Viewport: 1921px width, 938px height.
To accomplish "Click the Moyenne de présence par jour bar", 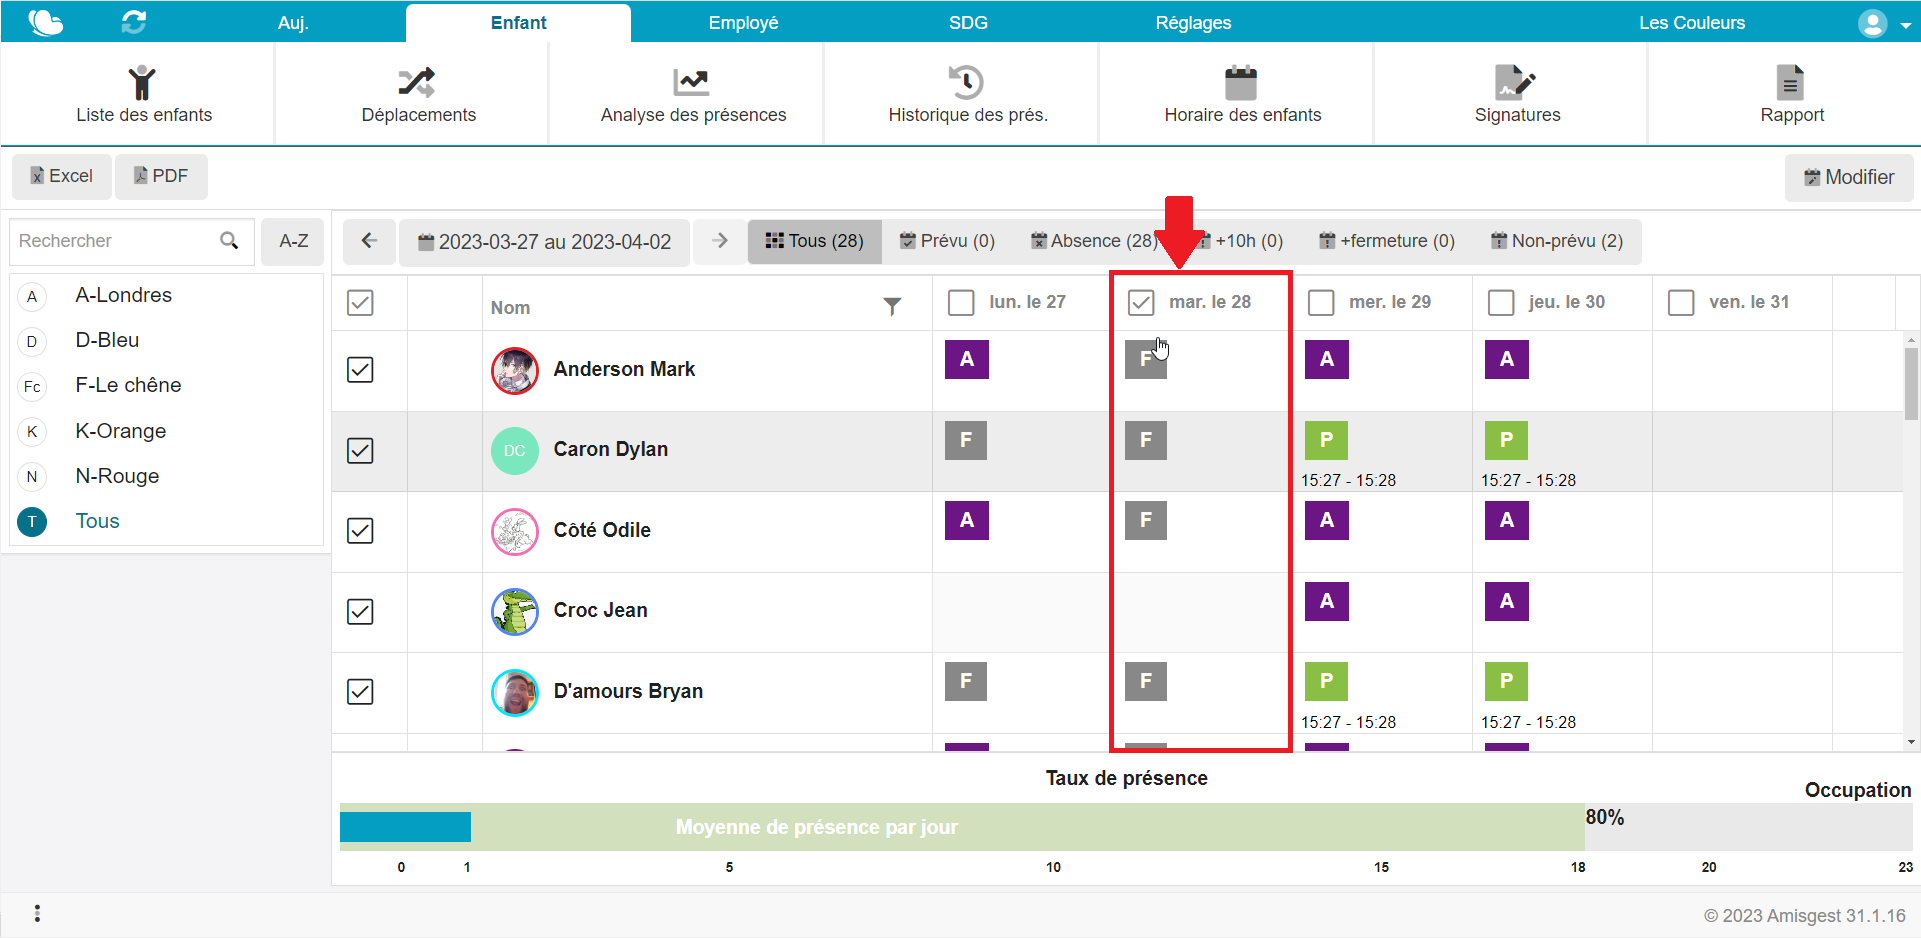I will [x=962, y=827].
